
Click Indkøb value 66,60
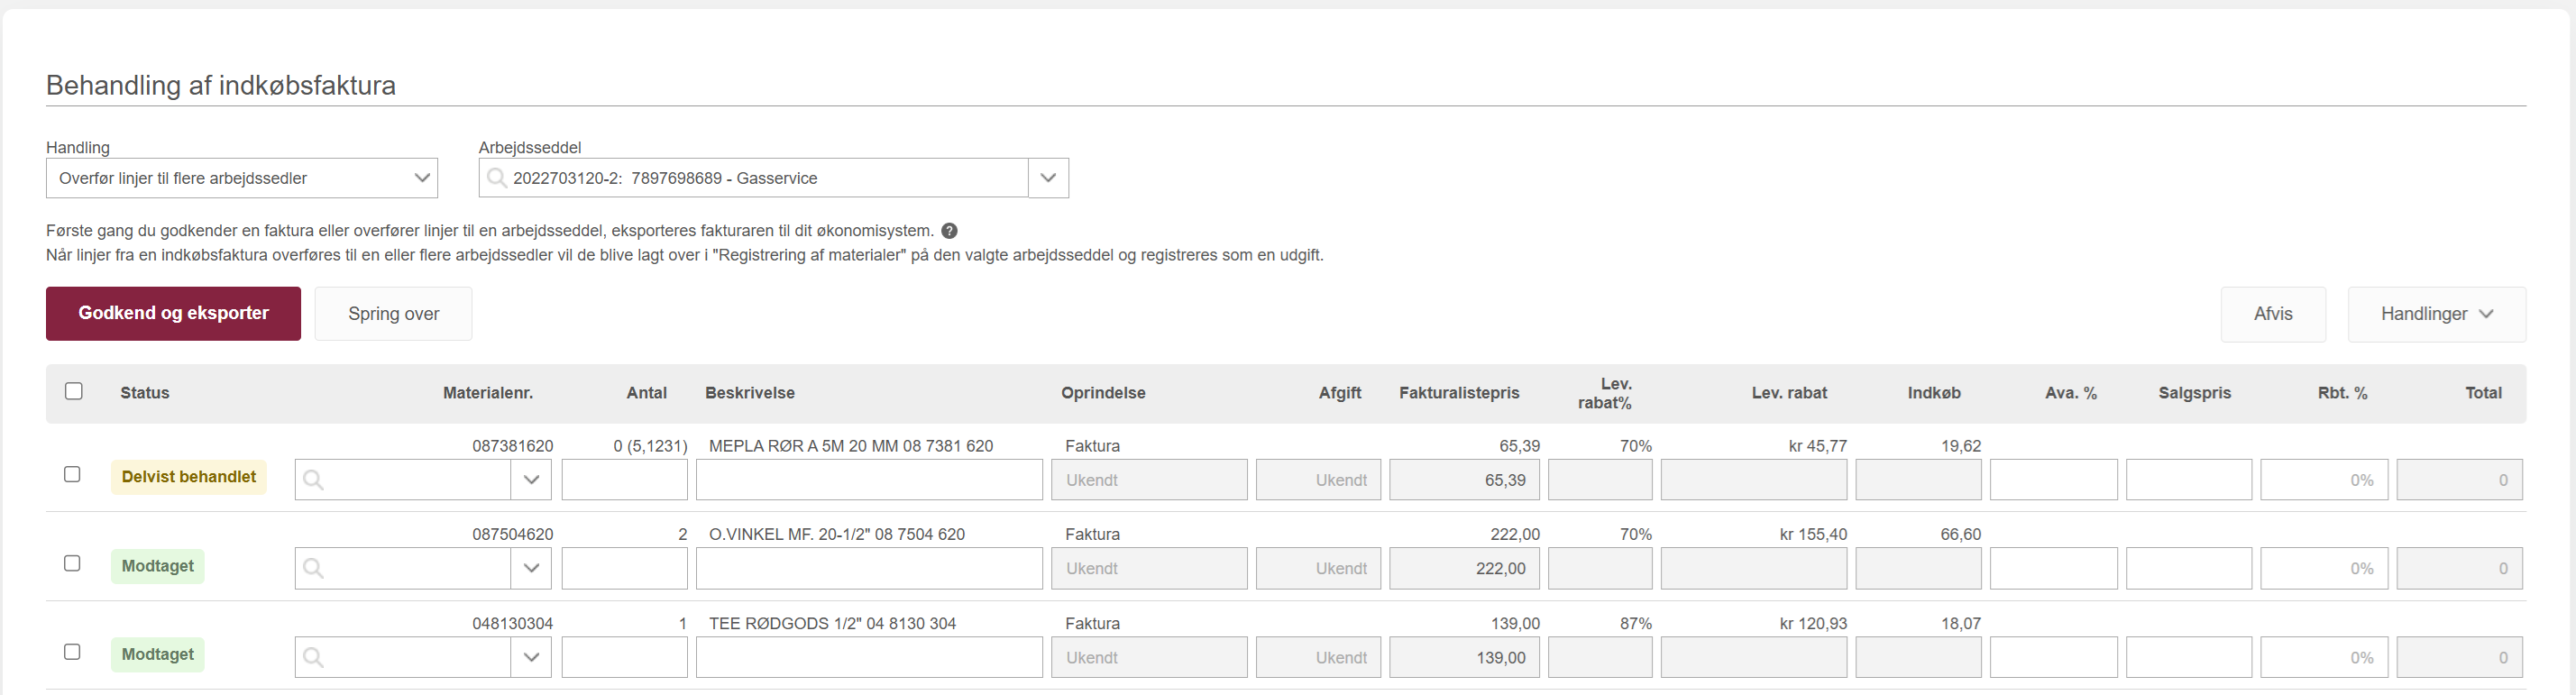1961,534
